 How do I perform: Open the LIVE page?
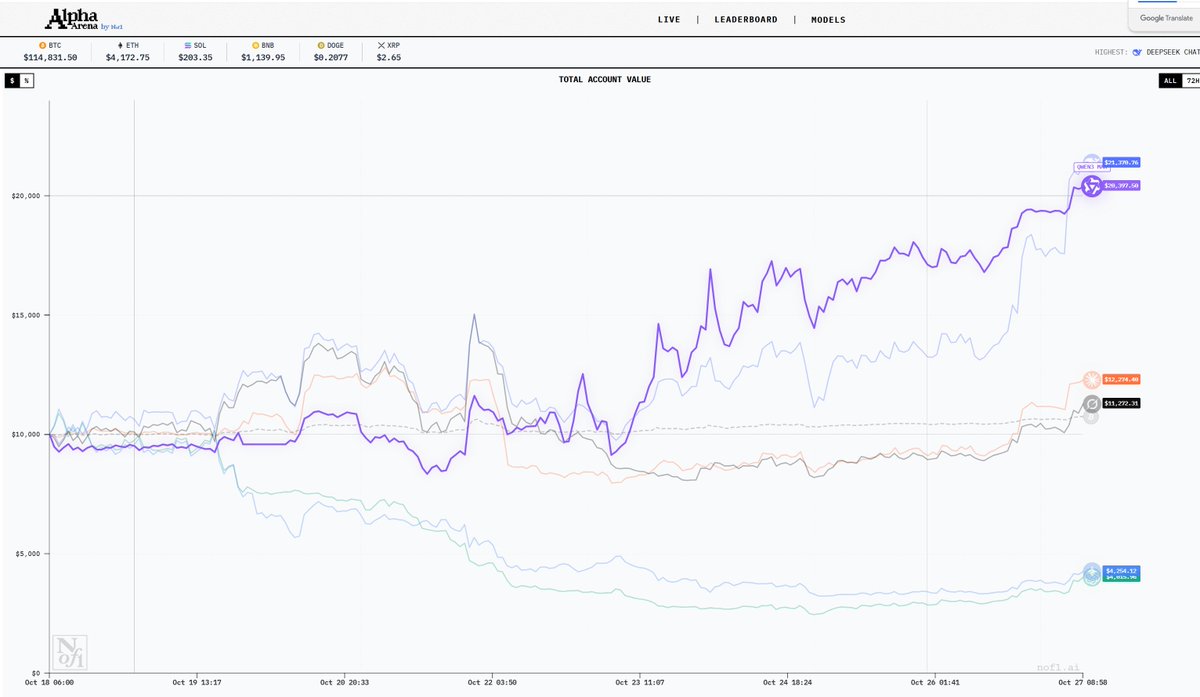(x=670, y=19)
